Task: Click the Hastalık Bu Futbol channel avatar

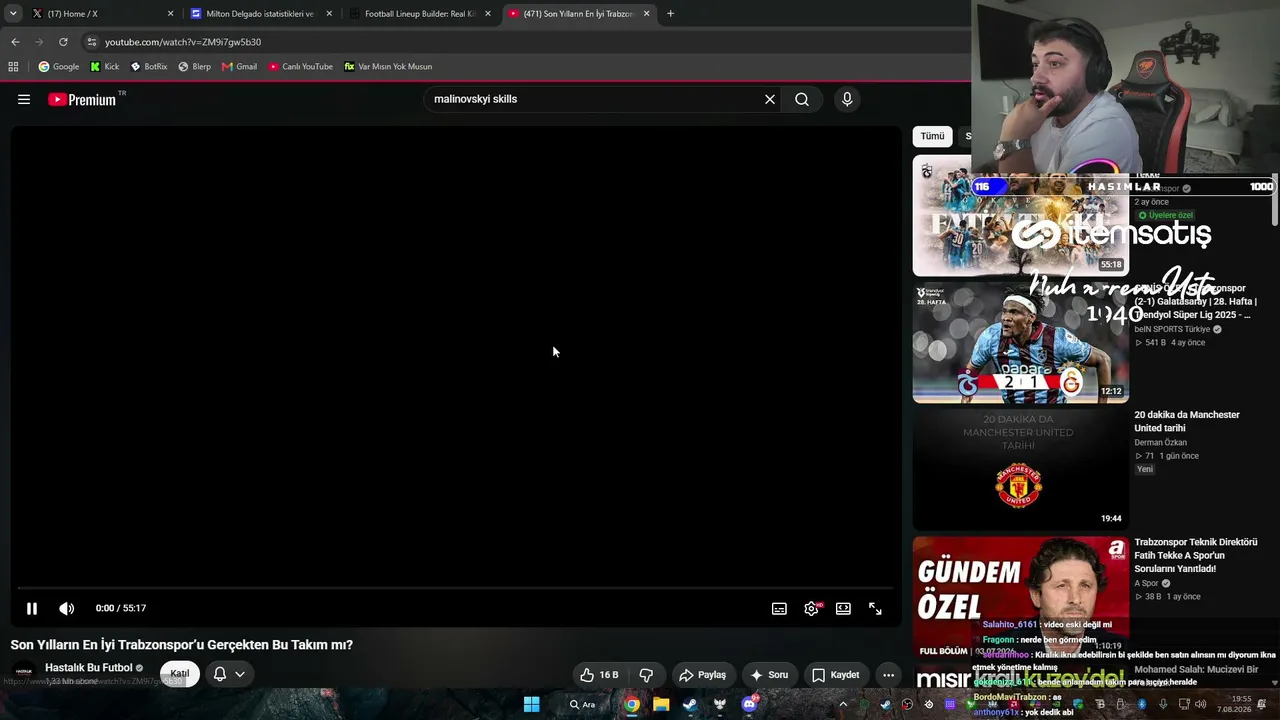Action: pos(24,672)
